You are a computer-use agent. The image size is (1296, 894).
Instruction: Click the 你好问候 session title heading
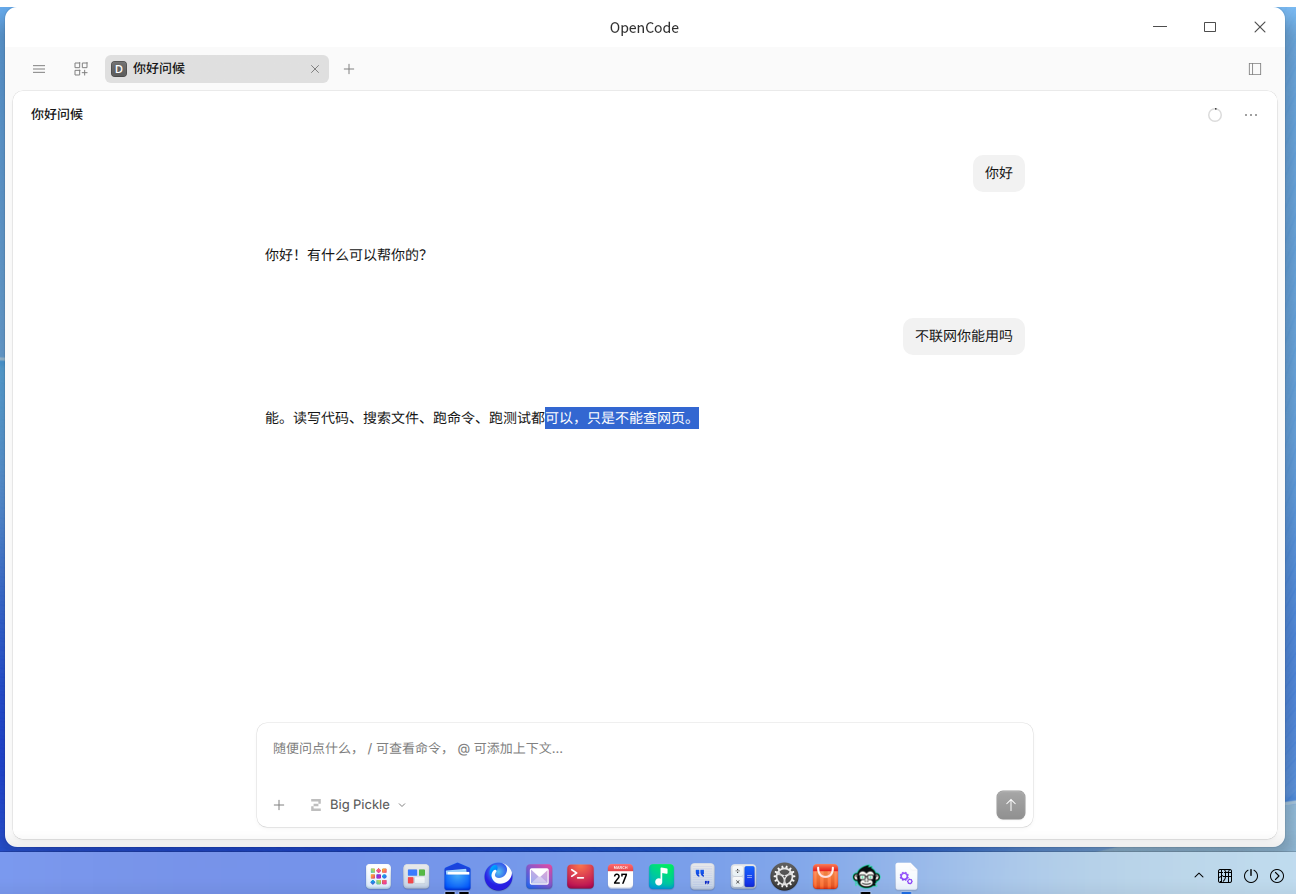(x=57, y=115)
